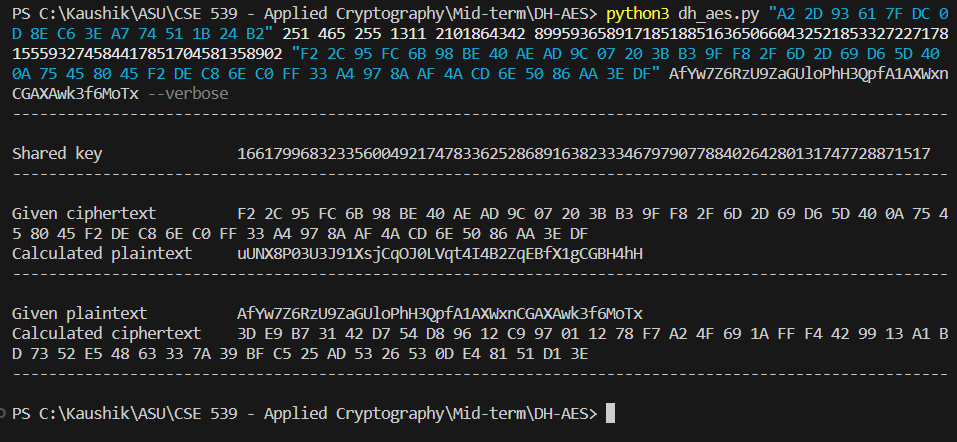The height and width of the screenshot is (442, 957).
Task: Click the Shared key label
Action: (57, 154)
